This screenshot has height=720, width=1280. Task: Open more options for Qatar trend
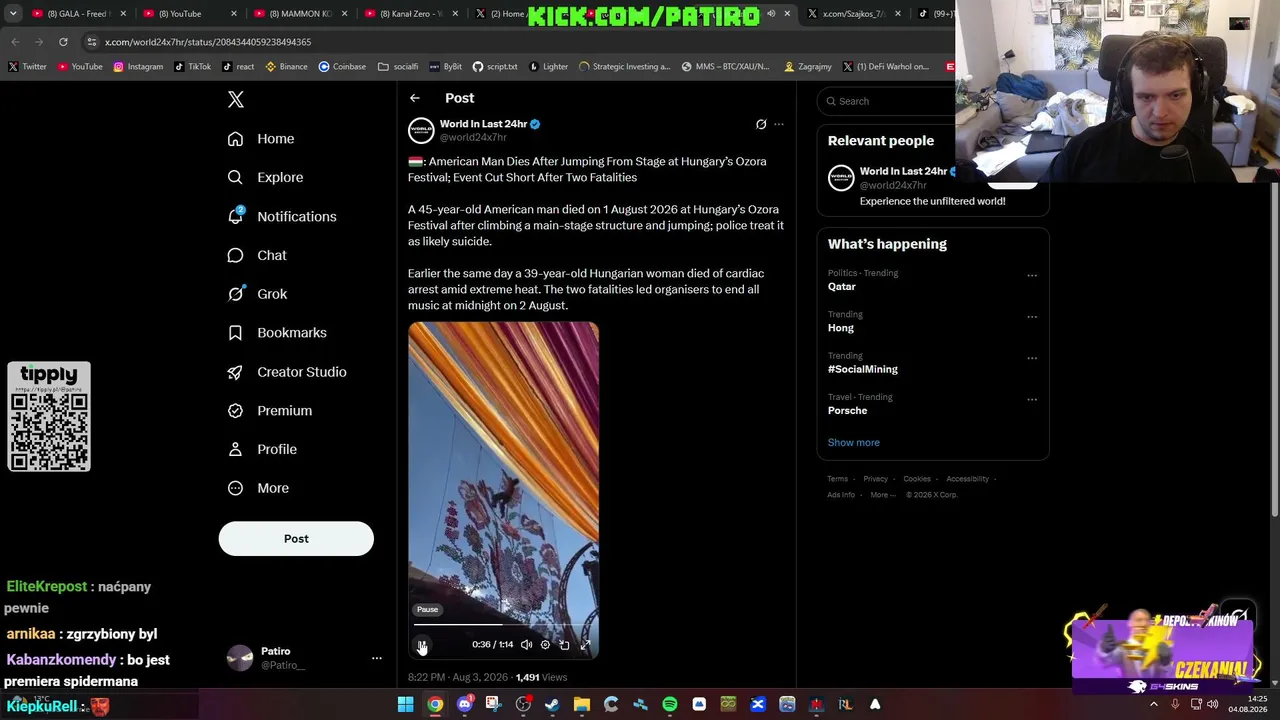click(1032, 275)
